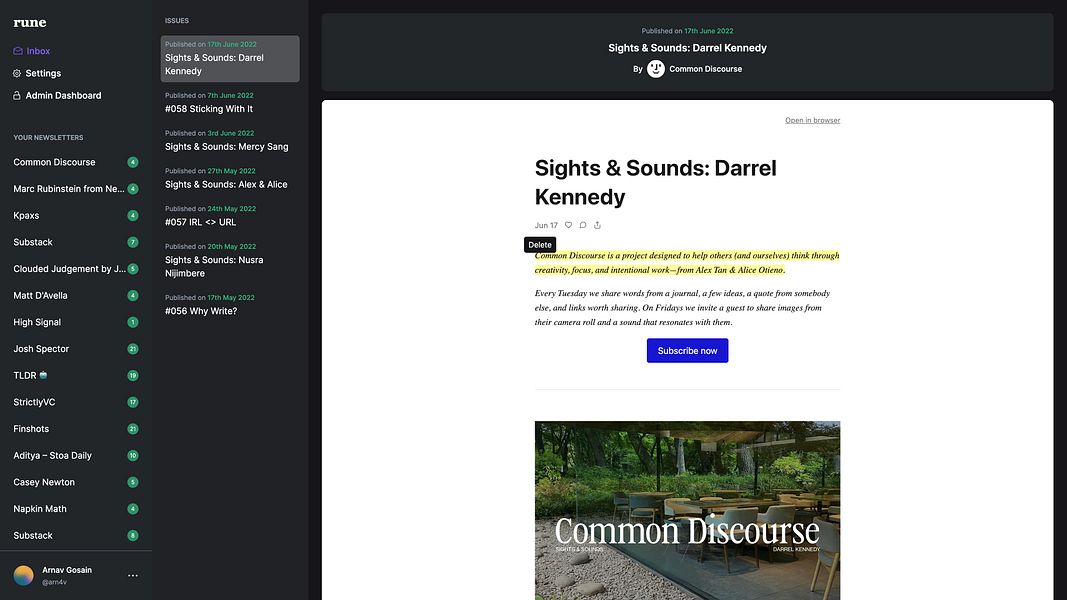
Task: Share the post with share icon
Action: pos(597,225)
